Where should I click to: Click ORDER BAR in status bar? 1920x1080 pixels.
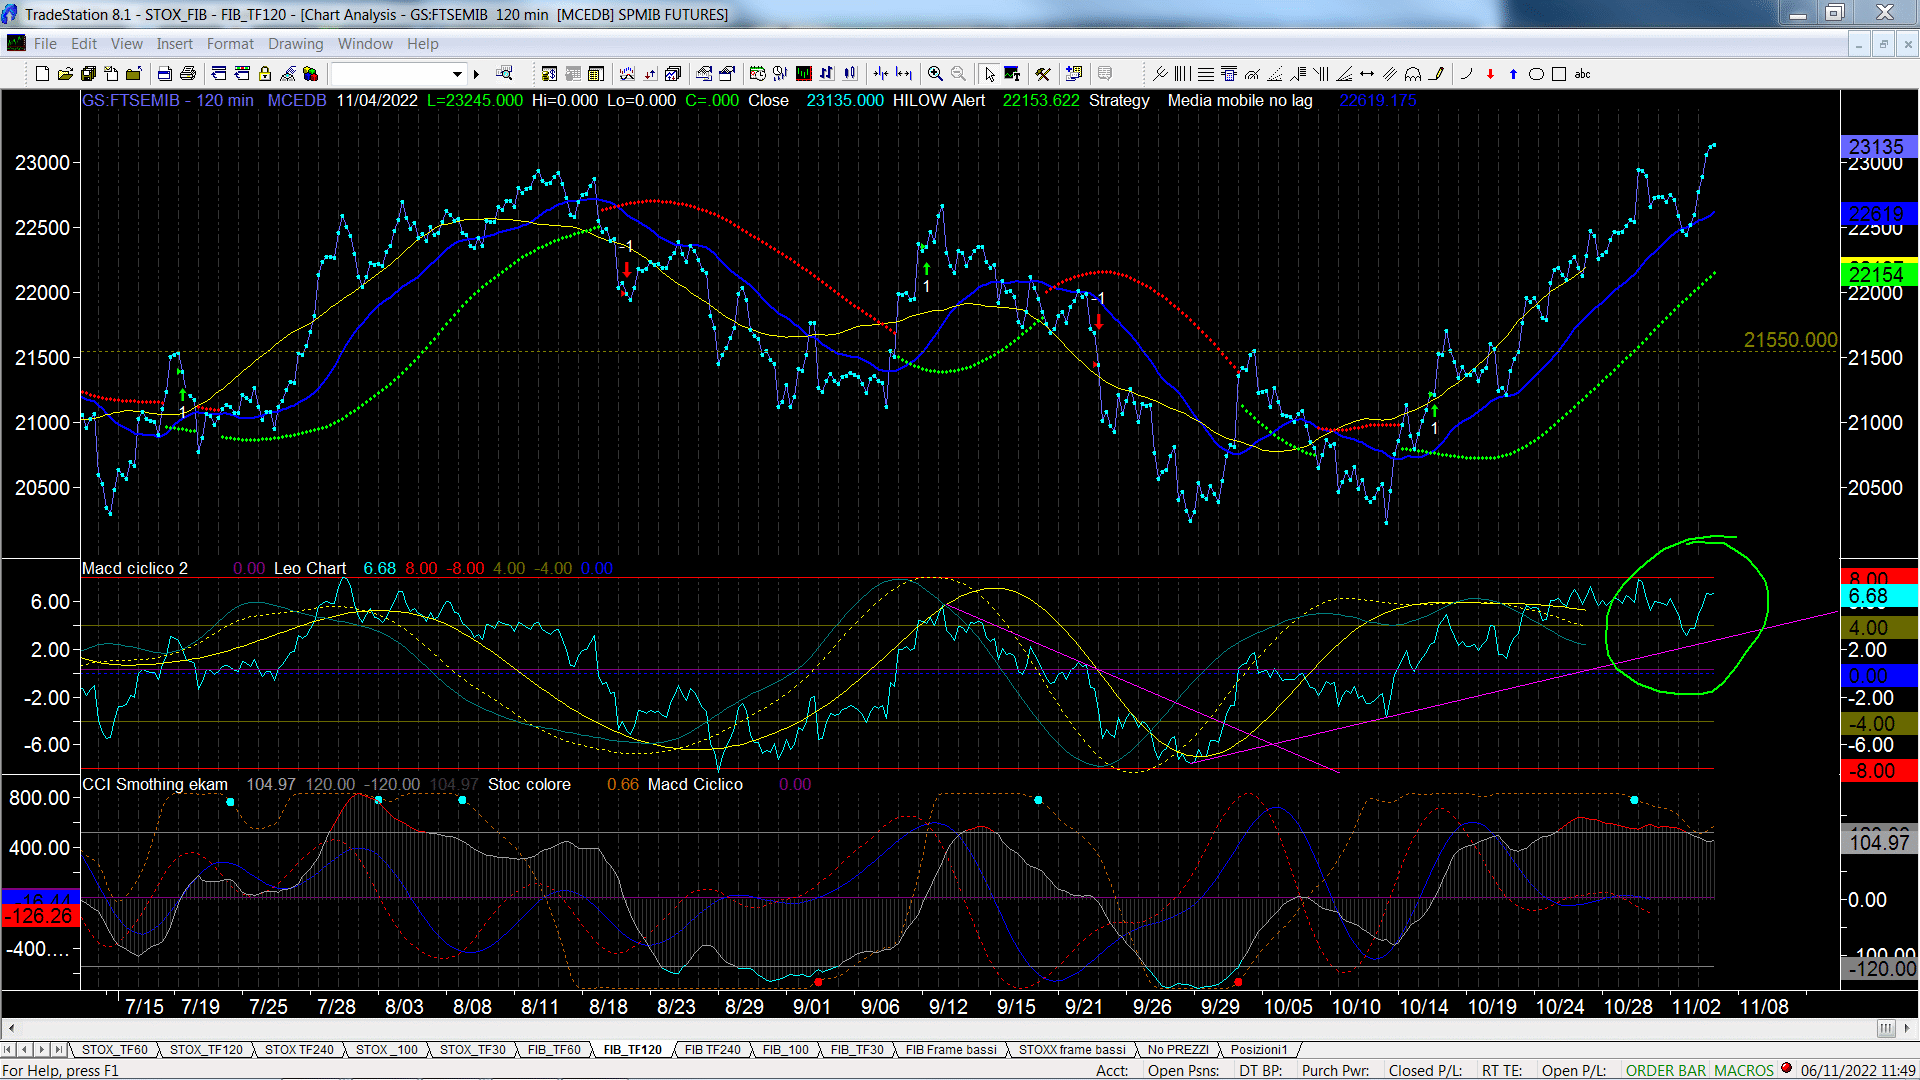pyautogui.click(x=1666, y=1070)
